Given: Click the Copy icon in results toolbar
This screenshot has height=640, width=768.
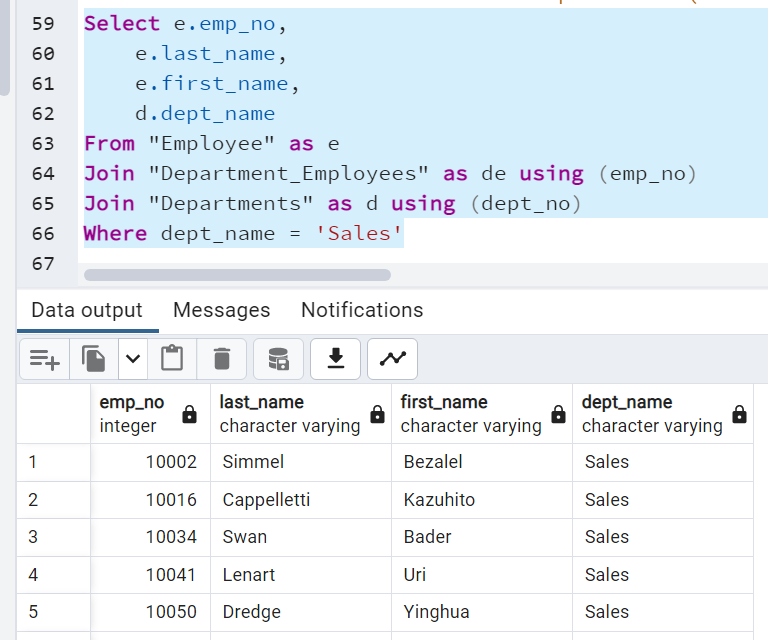Looking at the screenshot, I should coord(94,359).
